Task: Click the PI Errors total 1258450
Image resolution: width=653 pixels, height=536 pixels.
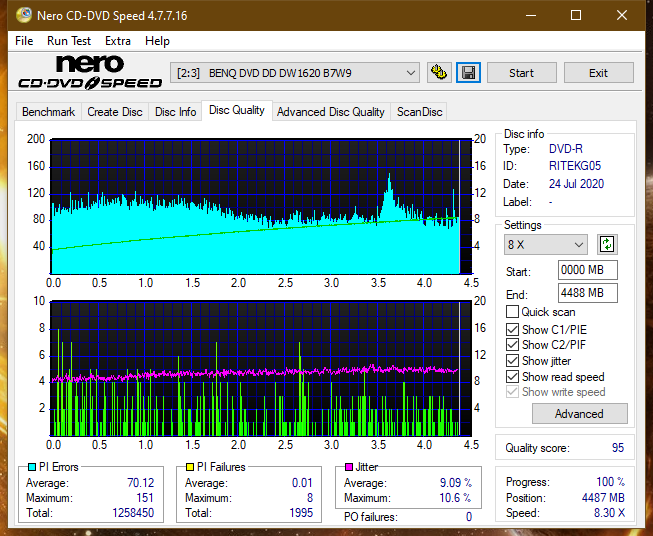Action: tap(133, 513)
